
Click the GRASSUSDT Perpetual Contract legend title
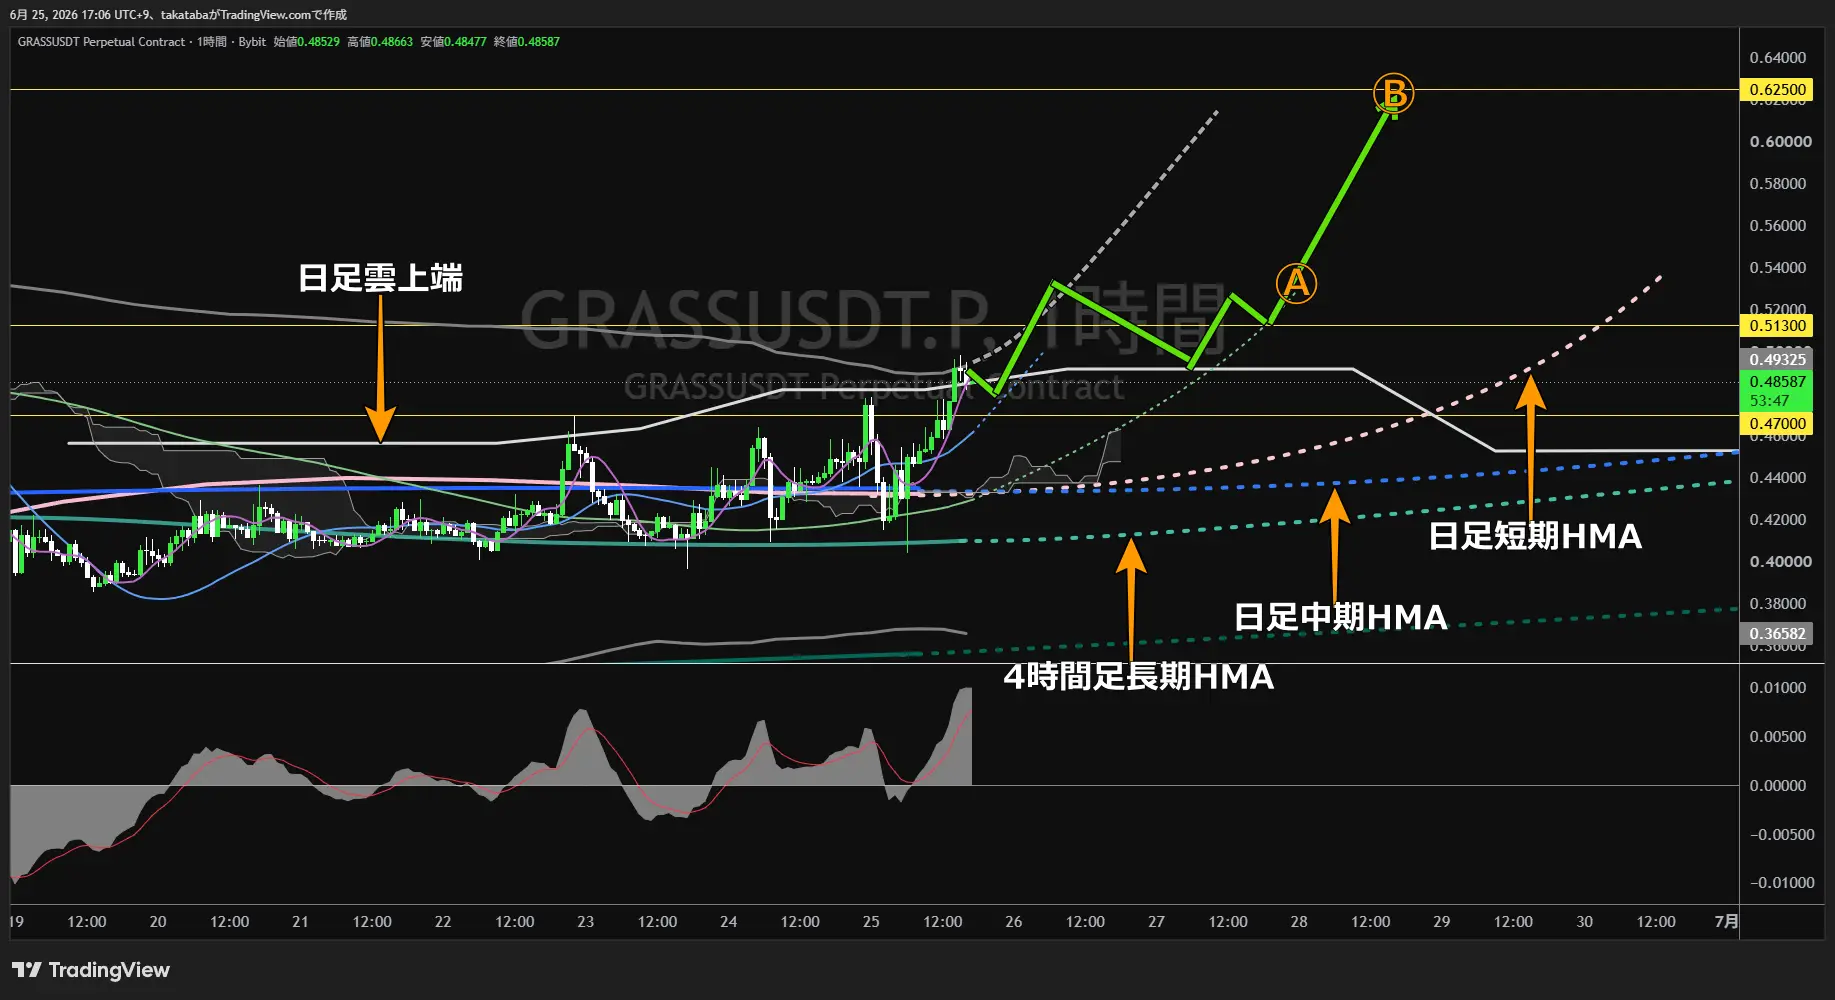101,42
